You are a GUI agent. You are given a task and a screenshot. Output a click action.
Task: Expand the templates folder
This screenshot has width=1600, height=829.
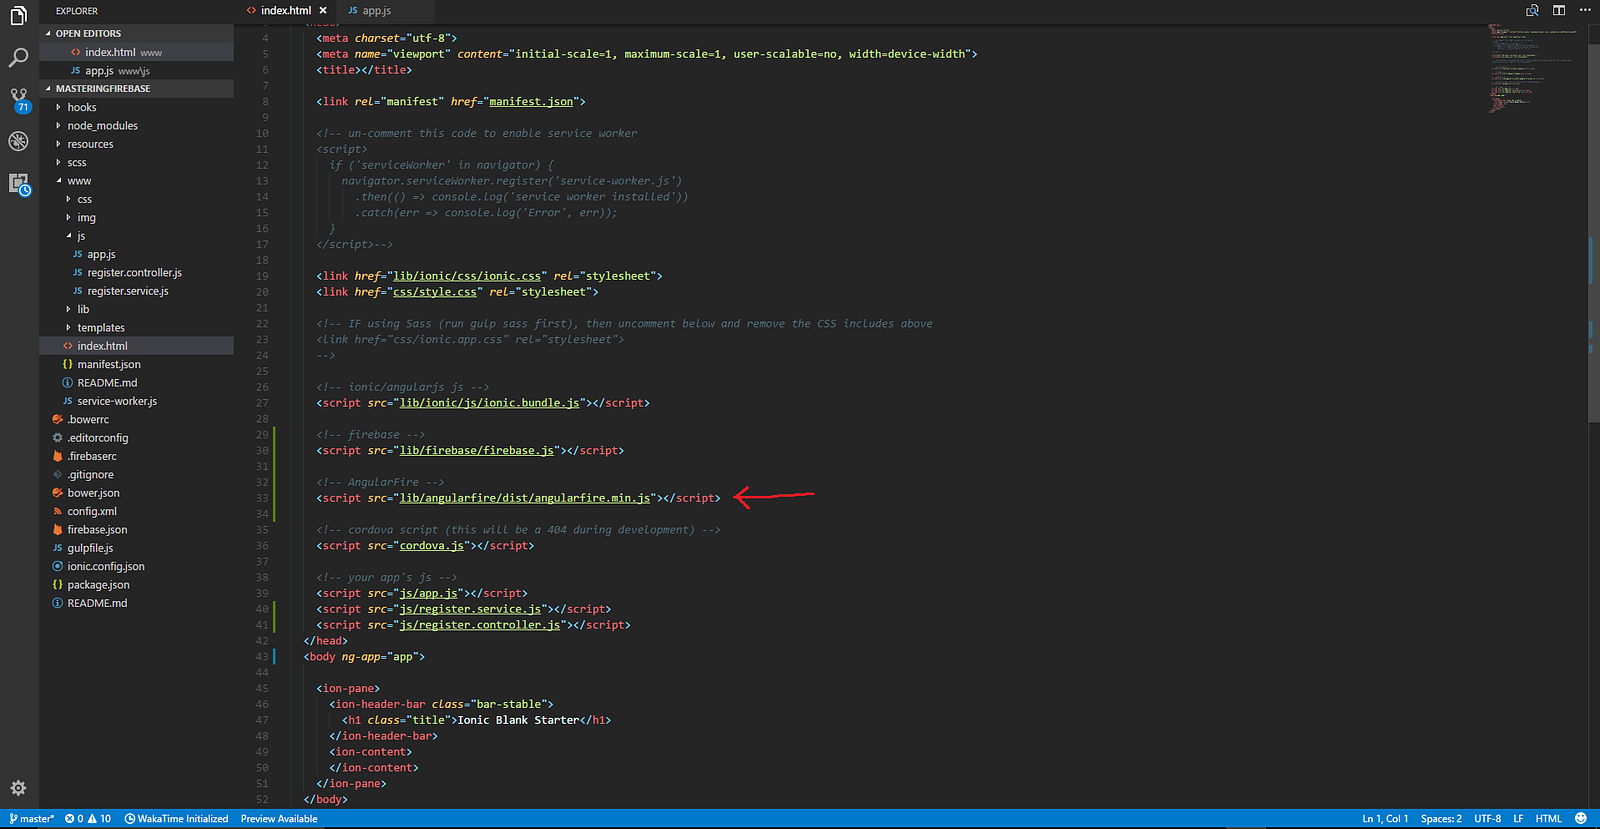click(101, 328)
